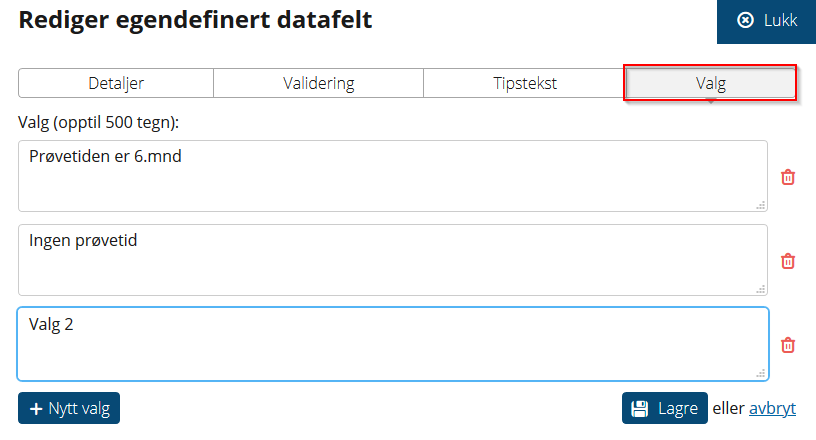This screenshot has width=816, height=440.
Task: Delete the 'Prøvetiden er 6.mnd' choice via trash icon
Action: tap(788, 177)
